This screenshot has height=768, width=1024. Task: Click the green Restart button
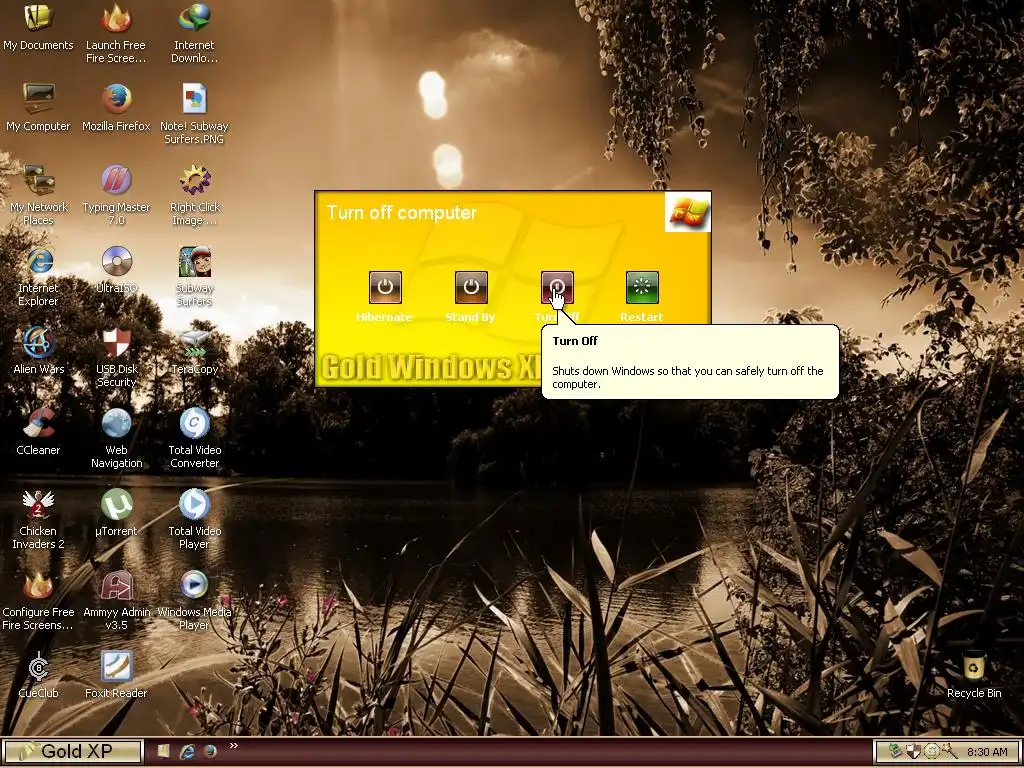[x=642, y=287]
